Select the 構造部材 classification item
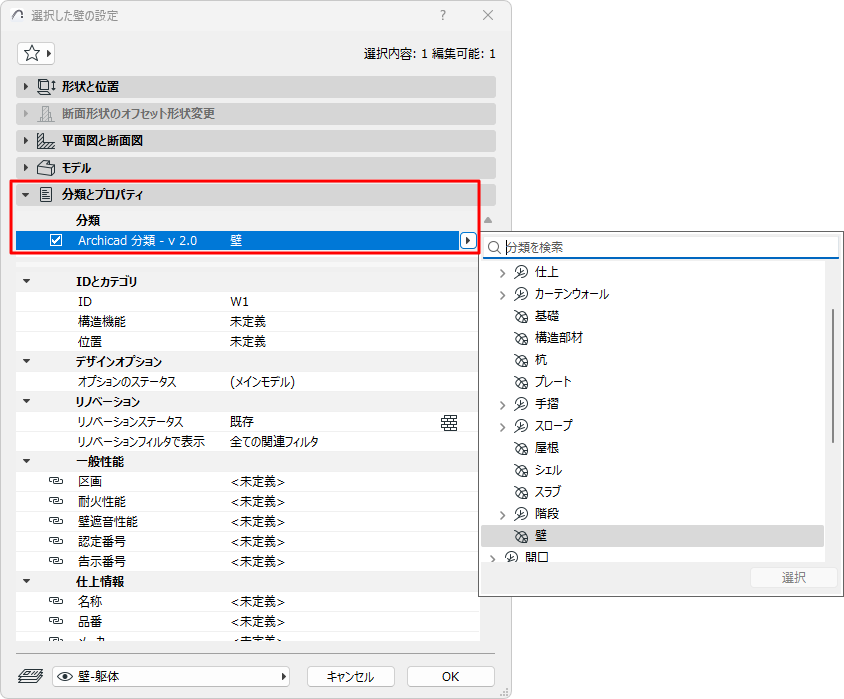Screen dimensions: 844x699 [559, 338]
